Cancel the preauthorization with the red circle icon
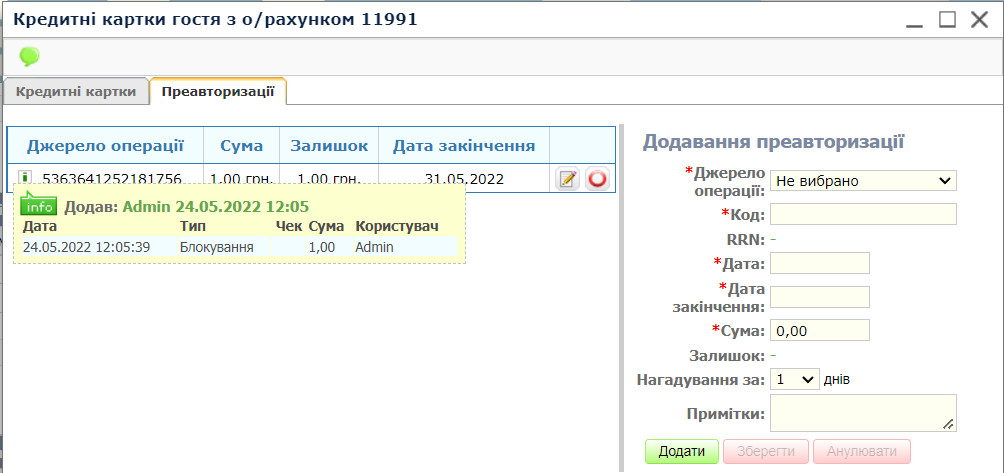This screenshot has height=473, width=1004. tap(597, 179)
